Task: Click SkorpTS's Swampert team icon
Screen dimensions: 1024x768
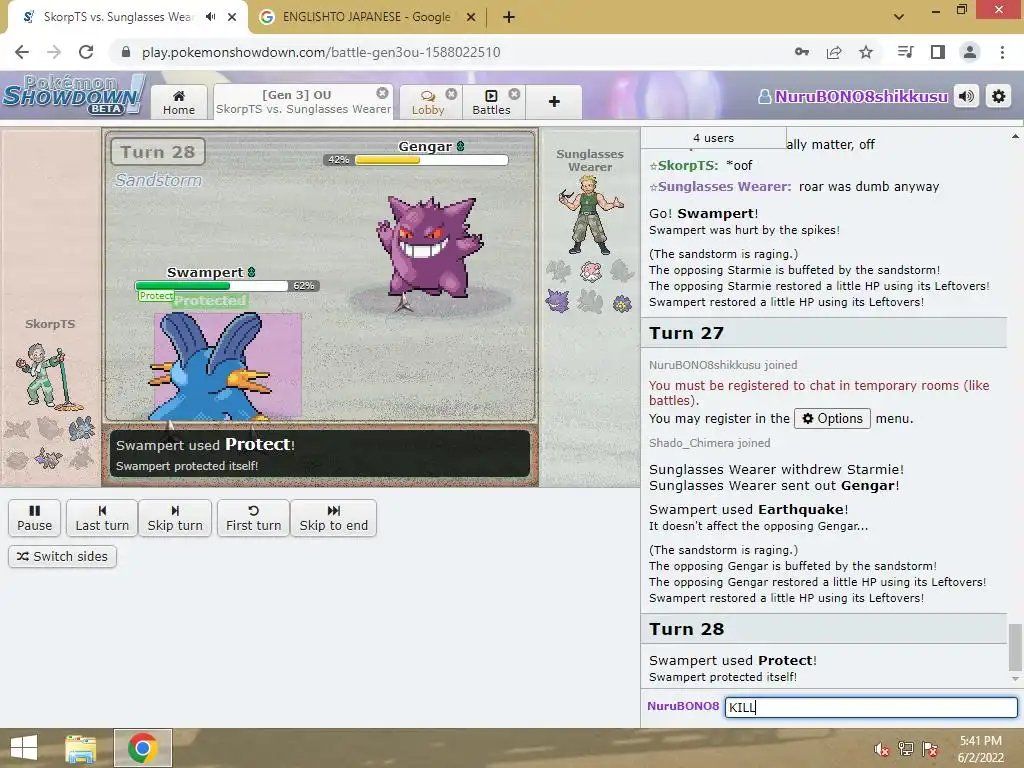Action: tap(81, 428)
